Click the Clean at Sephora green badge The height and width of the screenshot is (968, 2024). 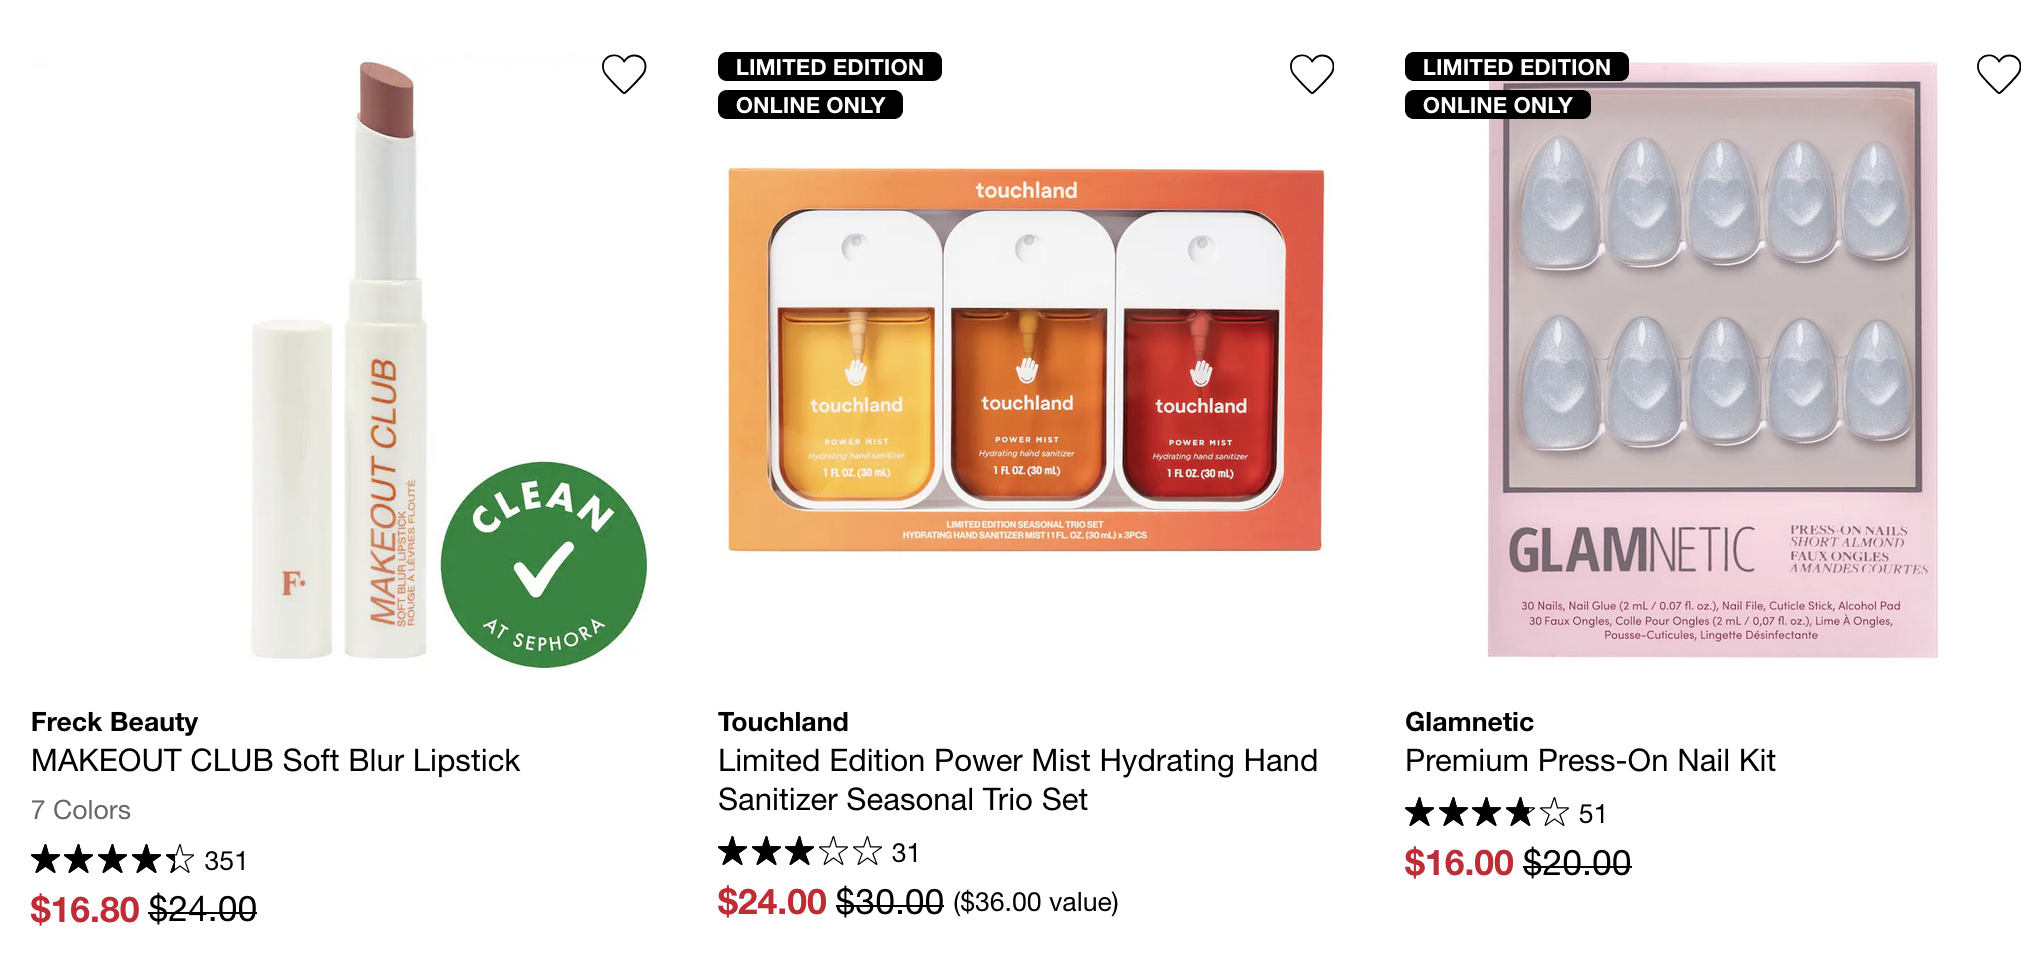tap(544, 564)
